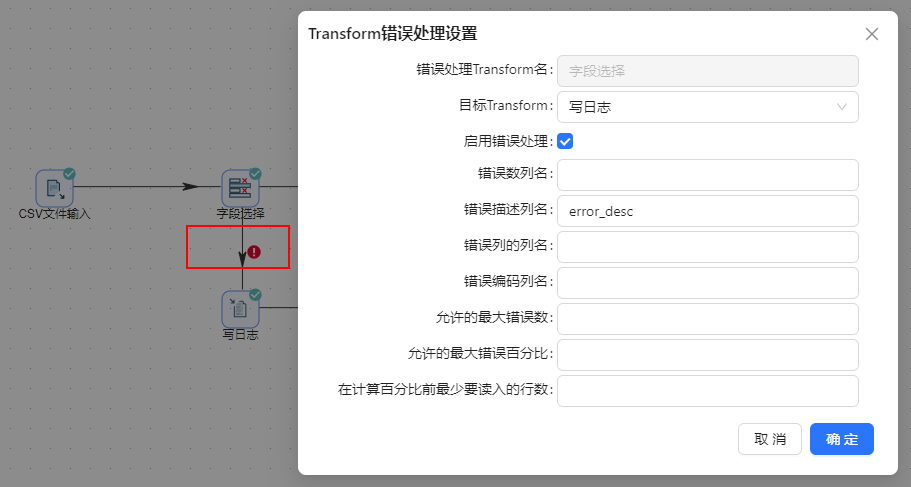Click into the 错误编码列名 field

[x=707, y=283]
